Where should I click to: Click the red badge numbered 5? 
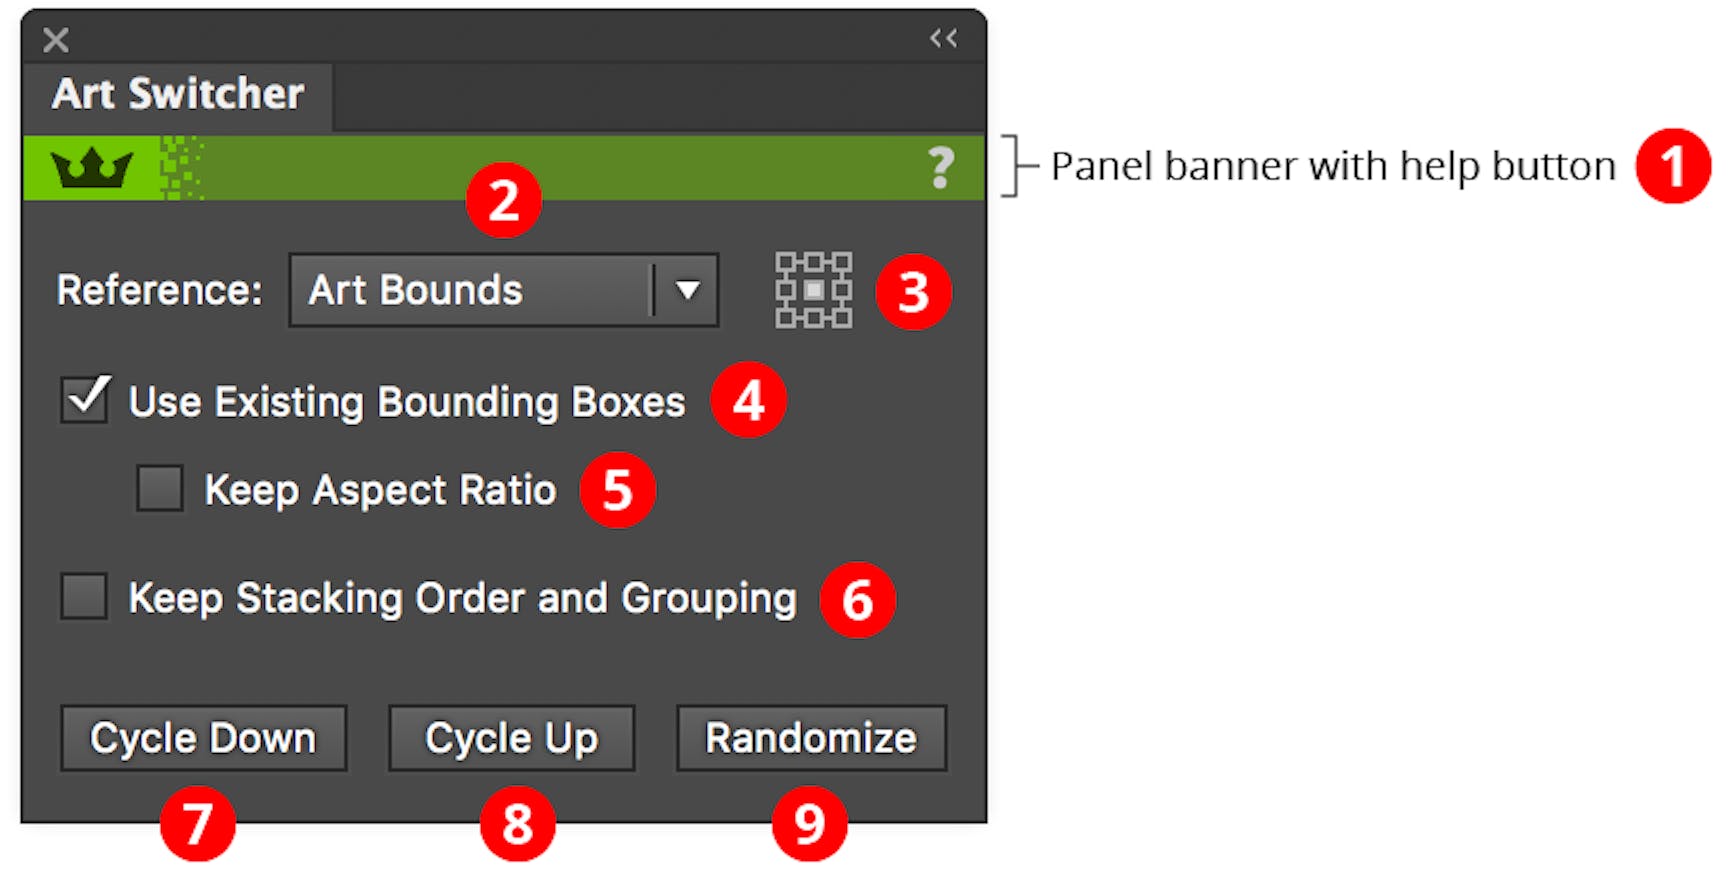pos(617,489)
